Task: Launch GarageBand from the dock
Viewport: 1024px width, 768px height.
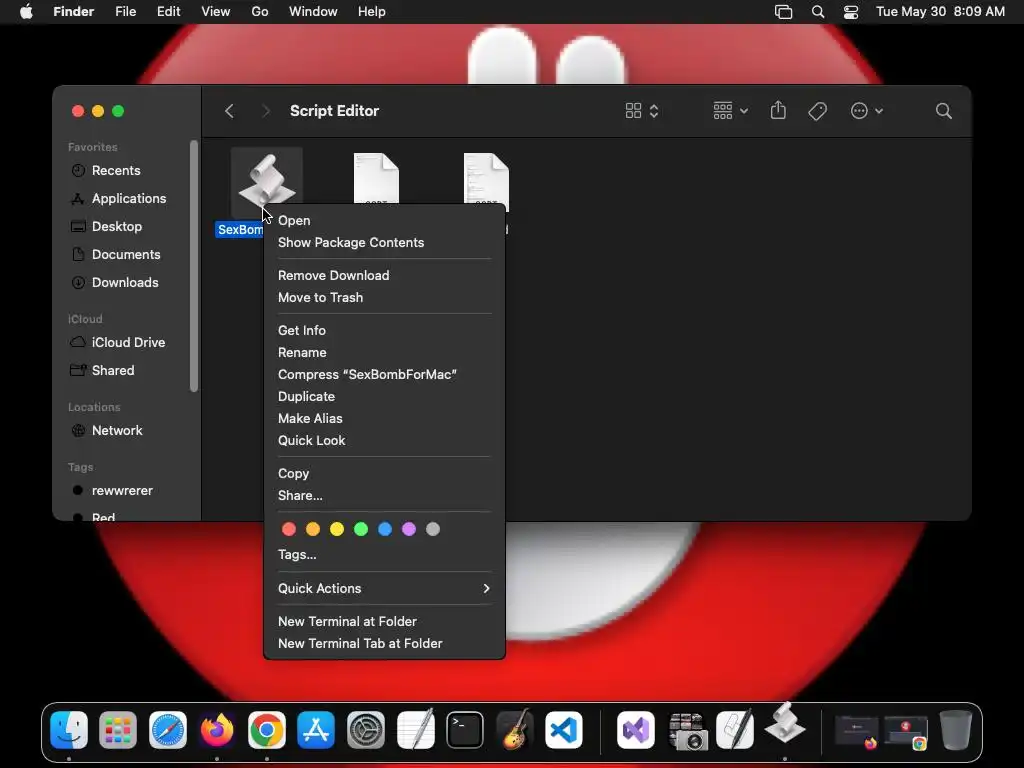Action: [514, 729]
